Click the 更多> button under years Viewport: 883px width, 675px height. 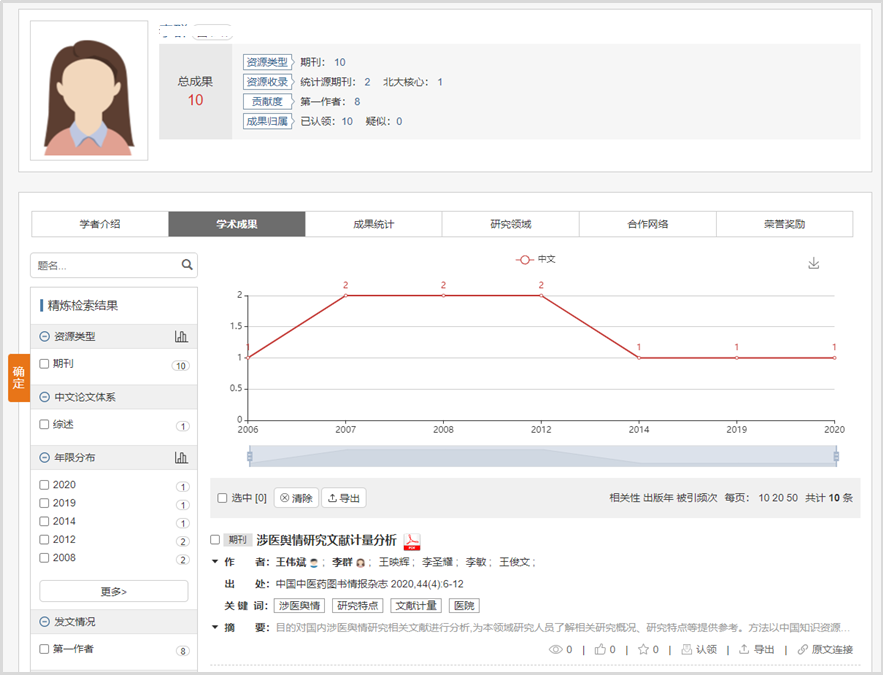(113, 591)
